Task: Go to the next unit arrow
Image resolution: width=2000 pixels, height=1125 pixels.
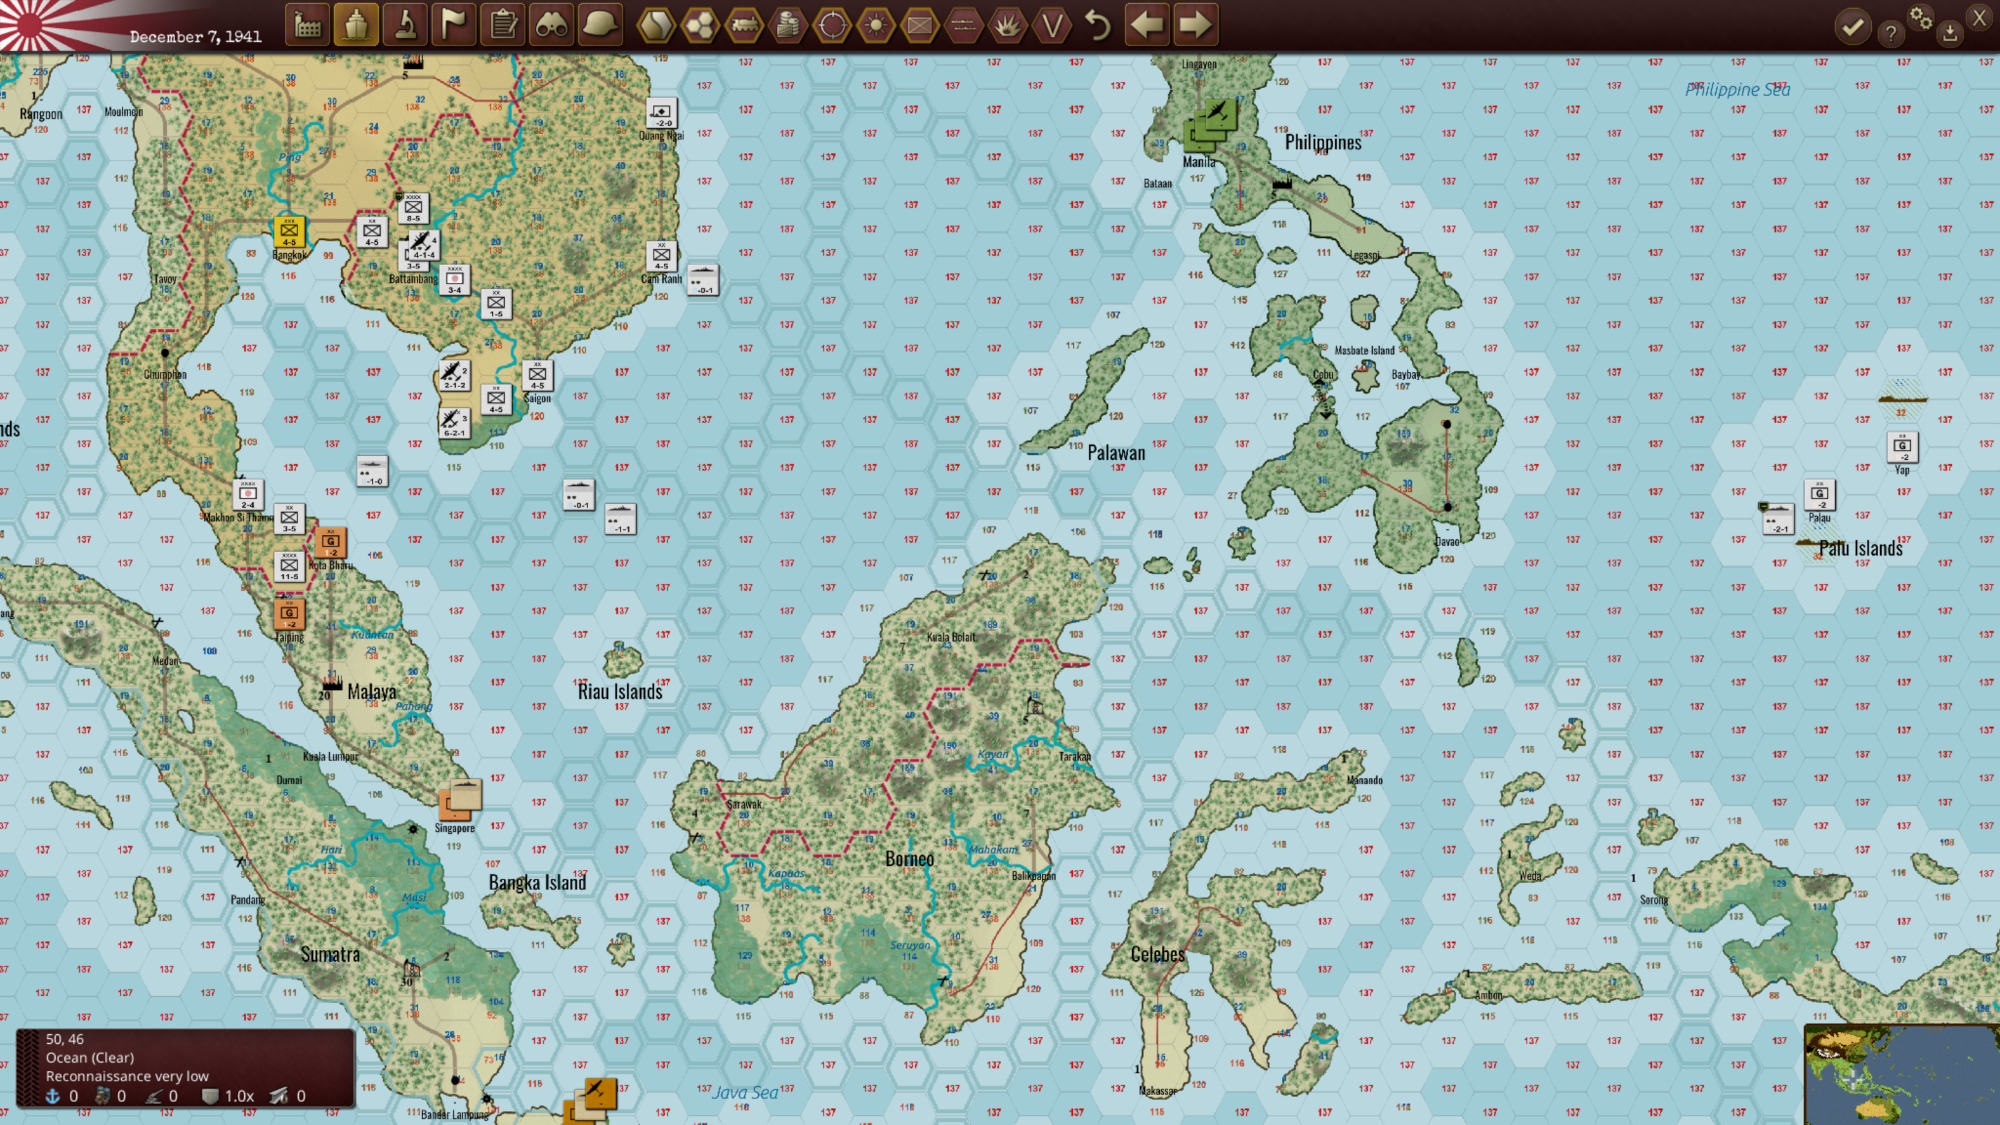Action: 1195,25
